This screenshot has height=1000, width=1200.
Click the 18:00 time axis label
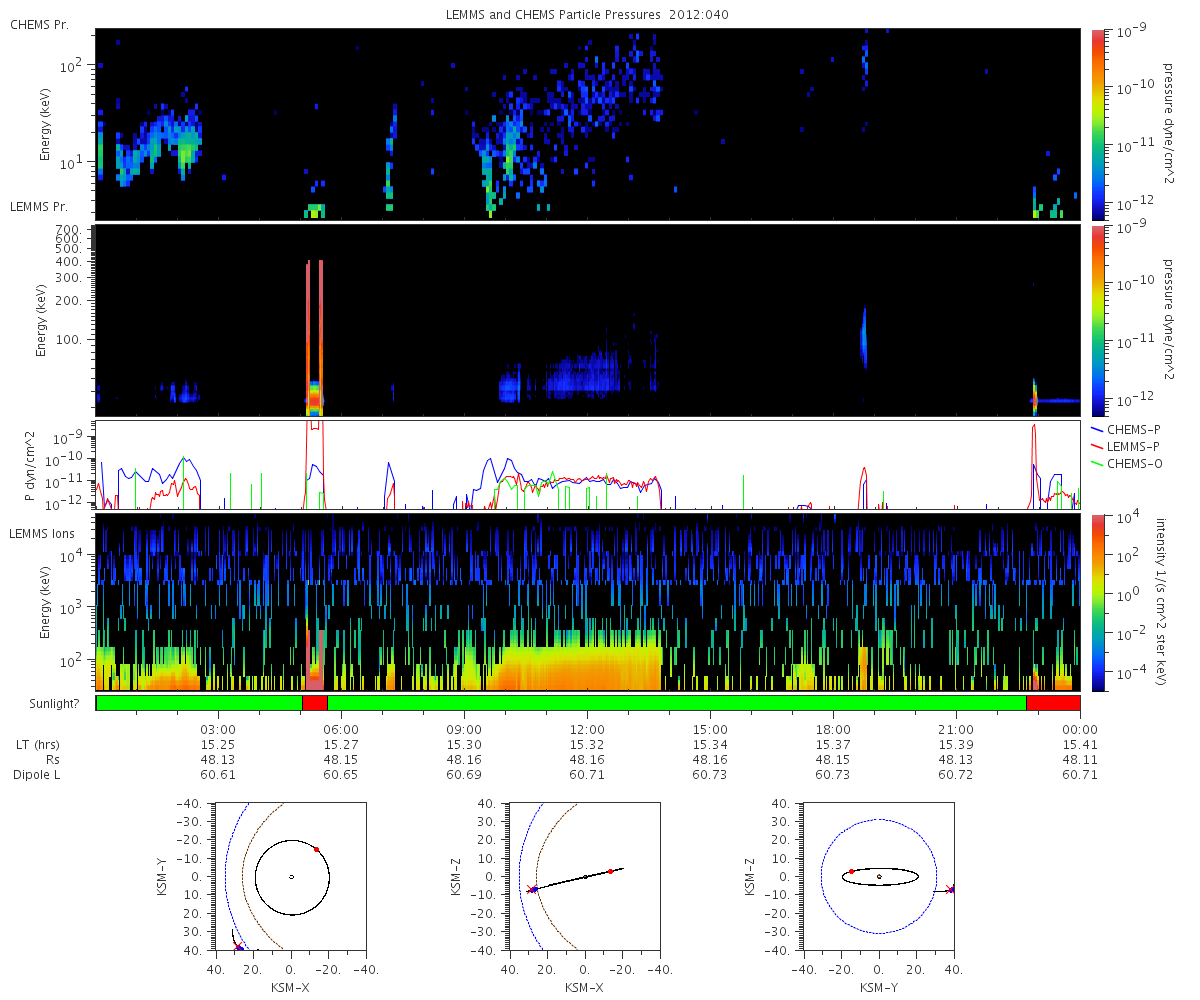coord(833,729)
